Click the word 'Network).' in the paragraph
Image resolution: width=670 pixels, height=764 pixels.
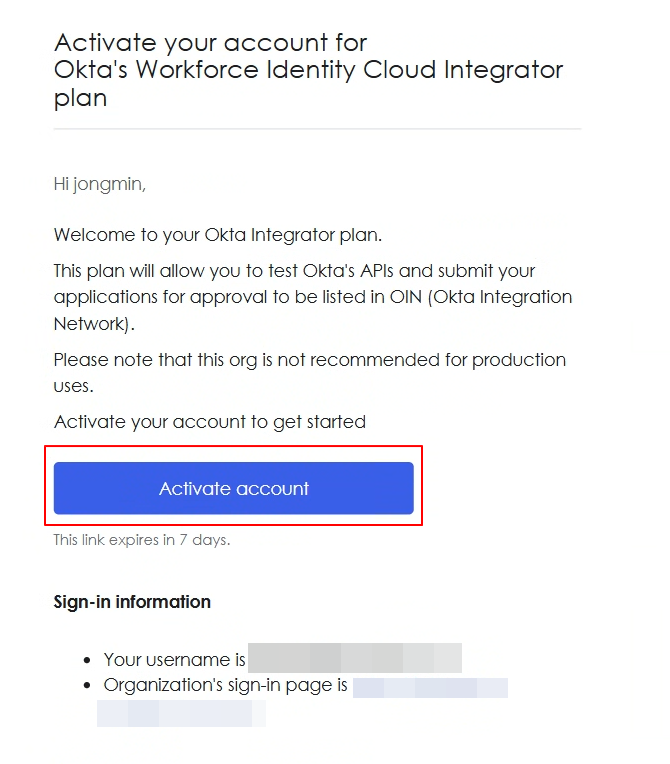[x=94, y=324]
